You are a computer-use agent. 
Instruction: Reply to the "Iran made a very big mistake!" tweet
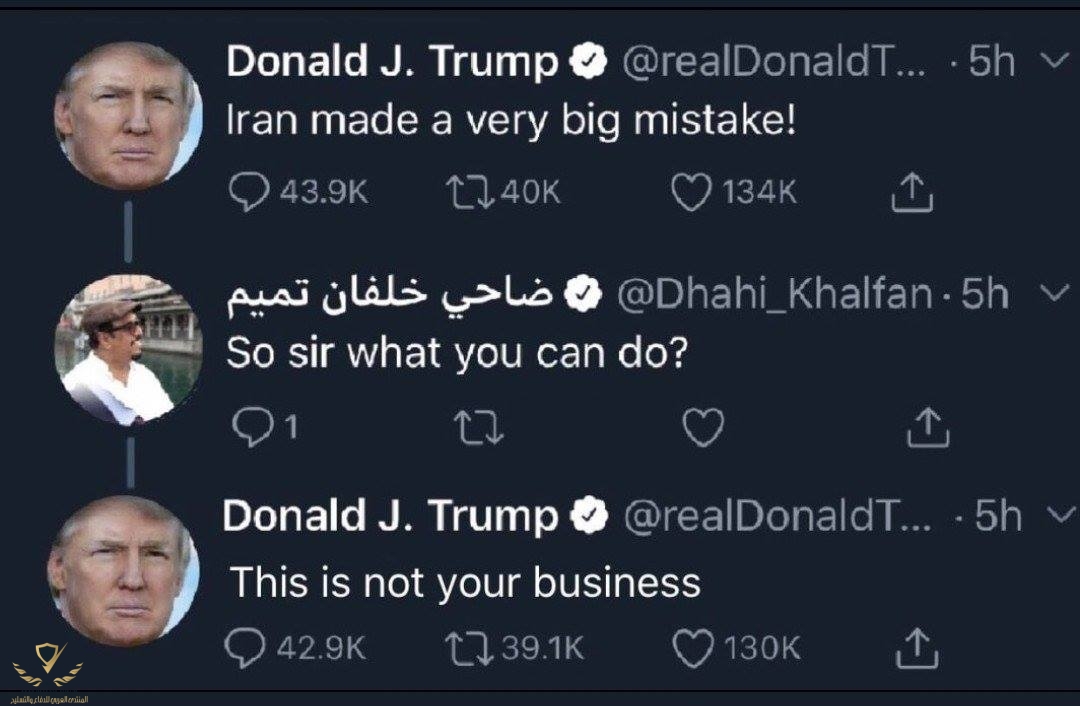(246, 192)
